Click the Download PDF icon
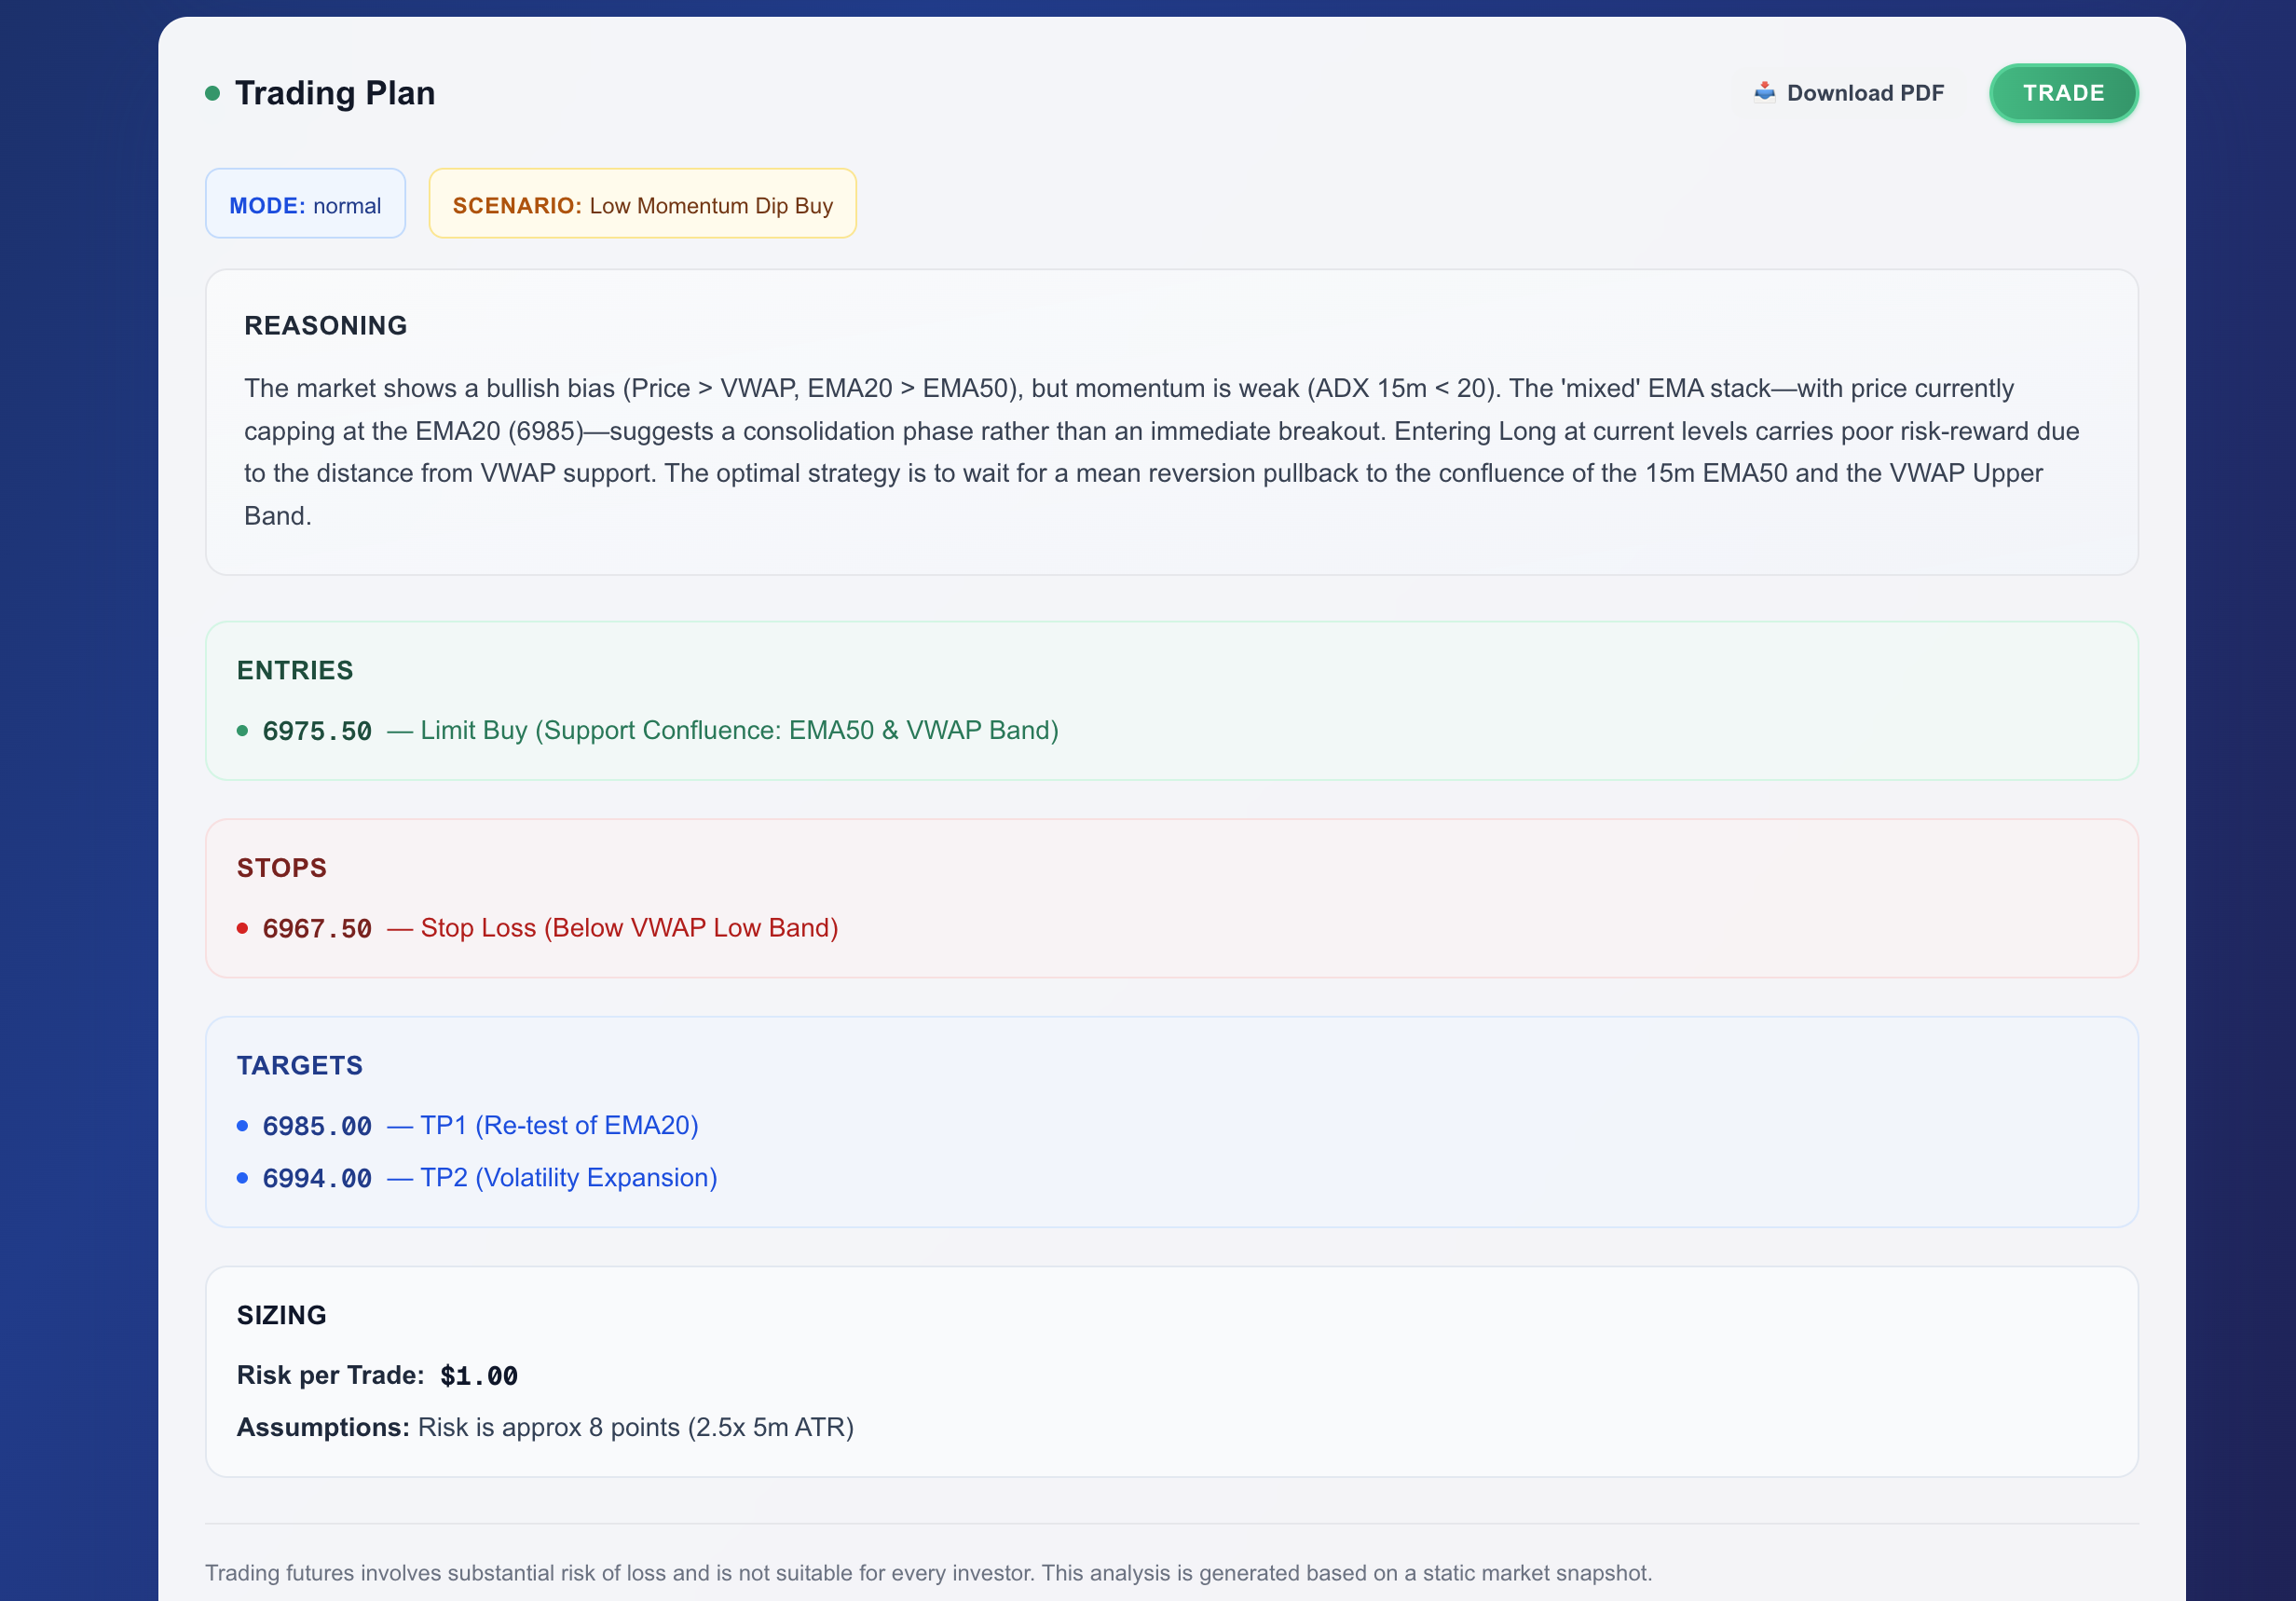This screenshot has height=1601, width=2296. [x=1764, y=92]
